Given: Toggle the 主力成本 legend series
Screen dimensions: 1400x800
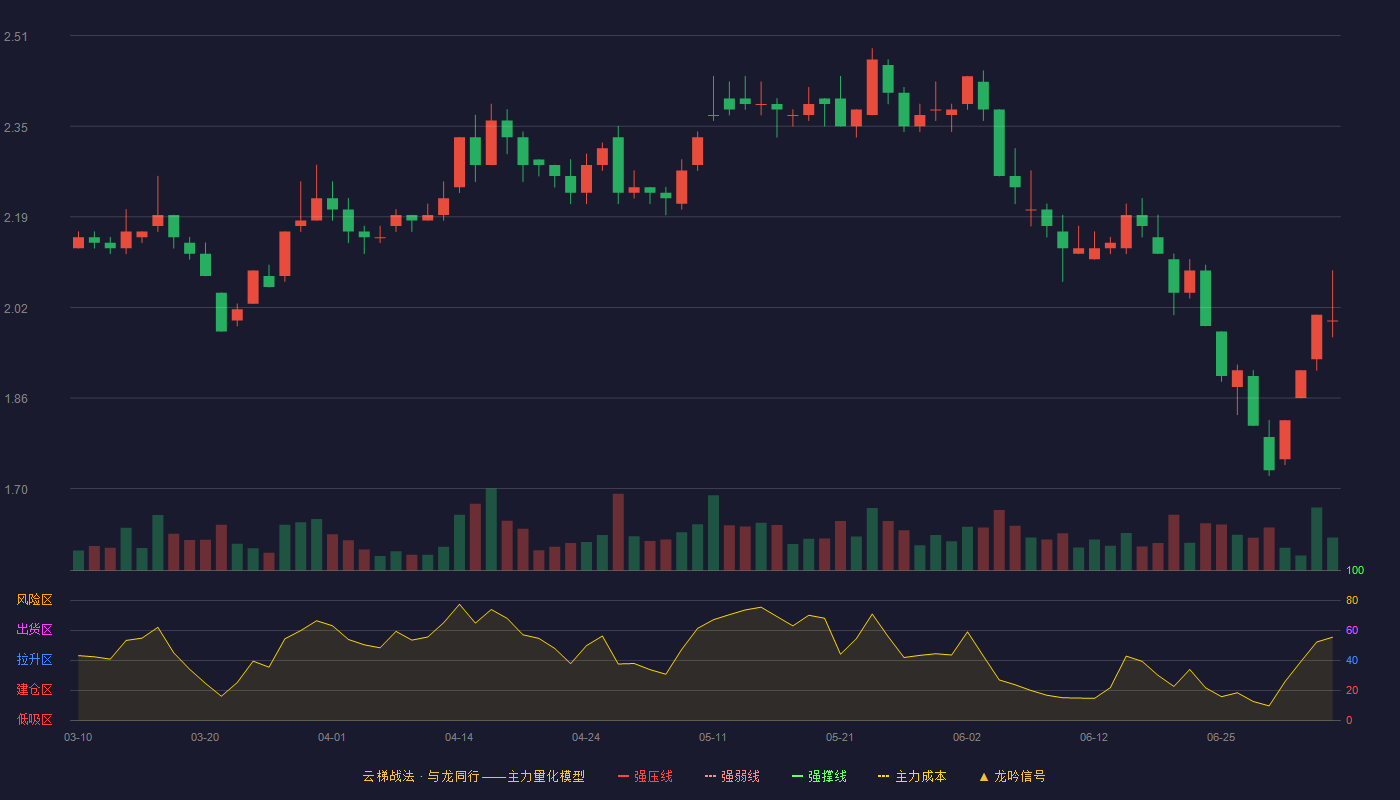Looking at the screenshot, I should [x=912, y=776].
